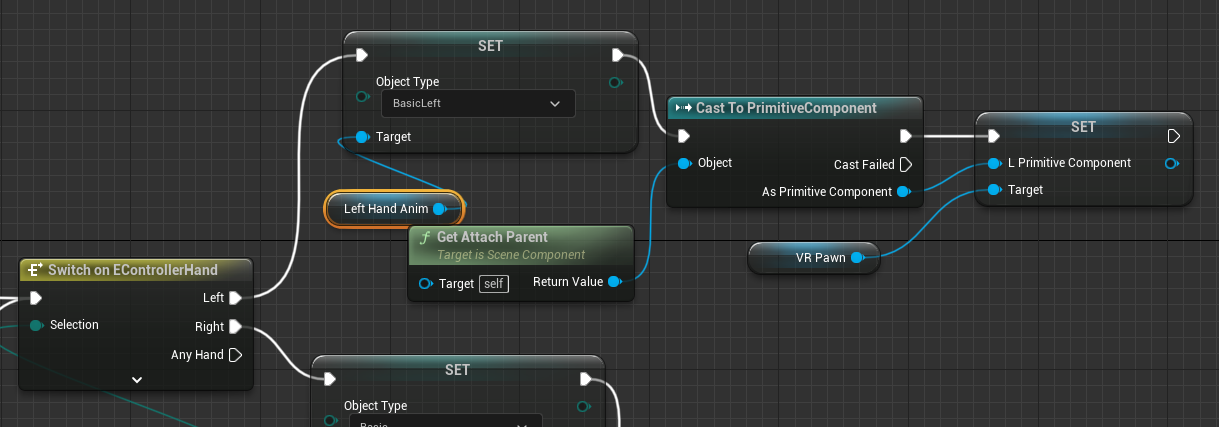Click the Right execution pin on Switch node

point(235,326)
